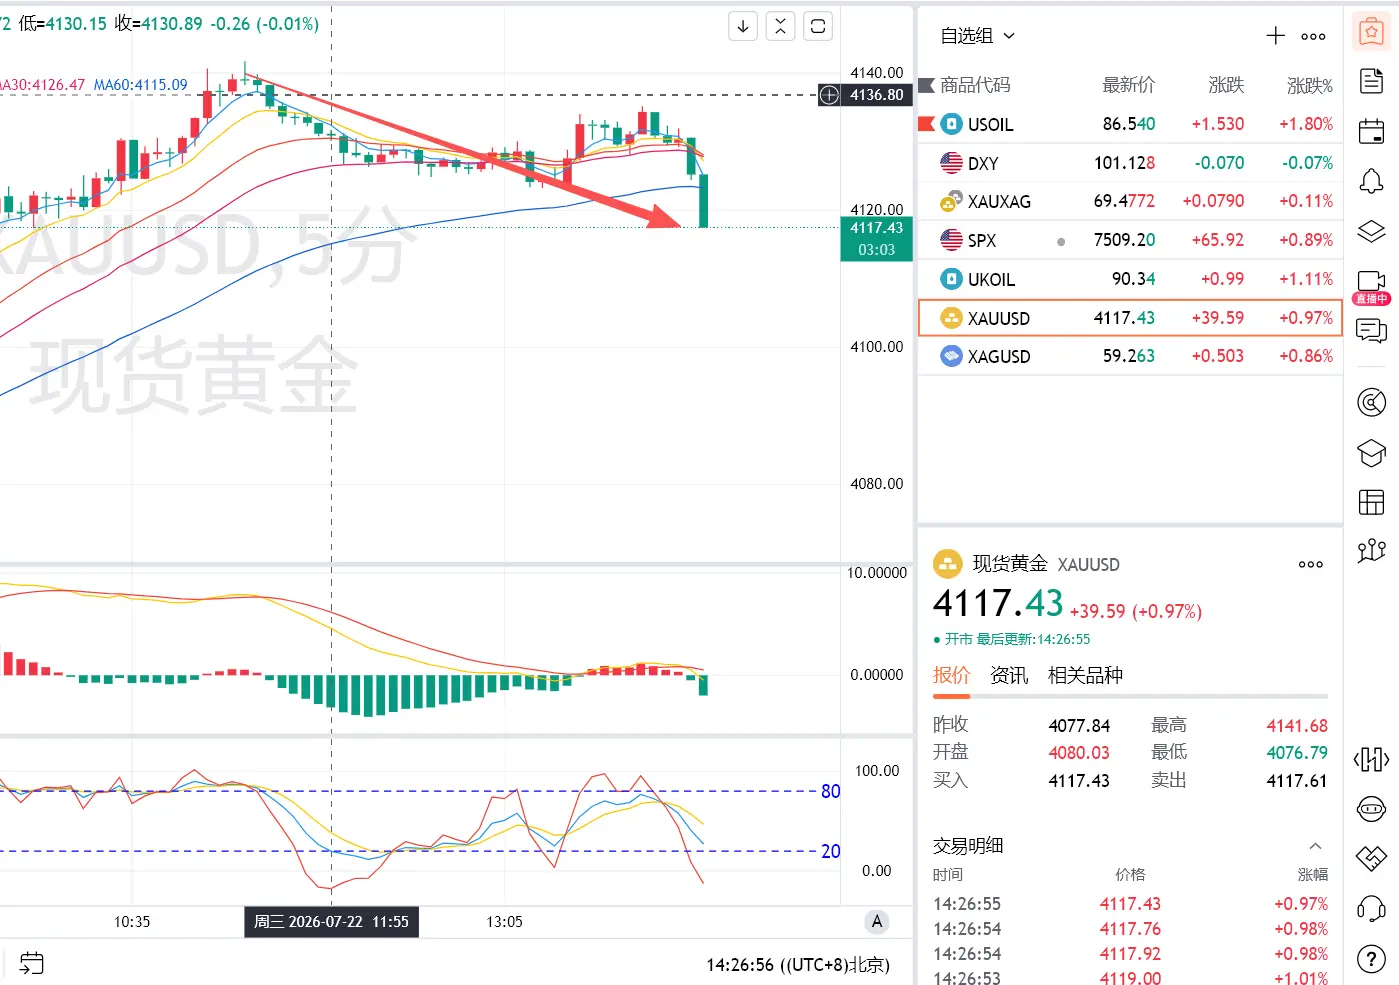This screenshot has height=985, width=1399.
Task: Select the XAUXAG watchlist row
Action: pyautogui.click(x=1130, y=201)
